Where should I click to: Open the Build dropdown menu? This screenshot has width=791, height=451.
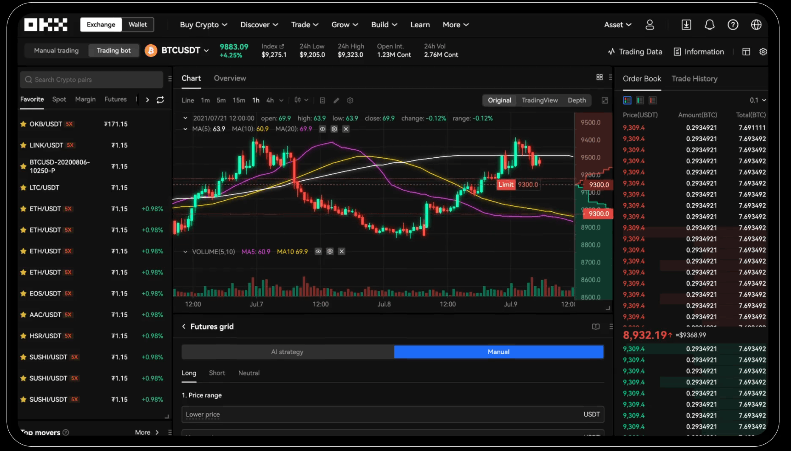(384, 24)
